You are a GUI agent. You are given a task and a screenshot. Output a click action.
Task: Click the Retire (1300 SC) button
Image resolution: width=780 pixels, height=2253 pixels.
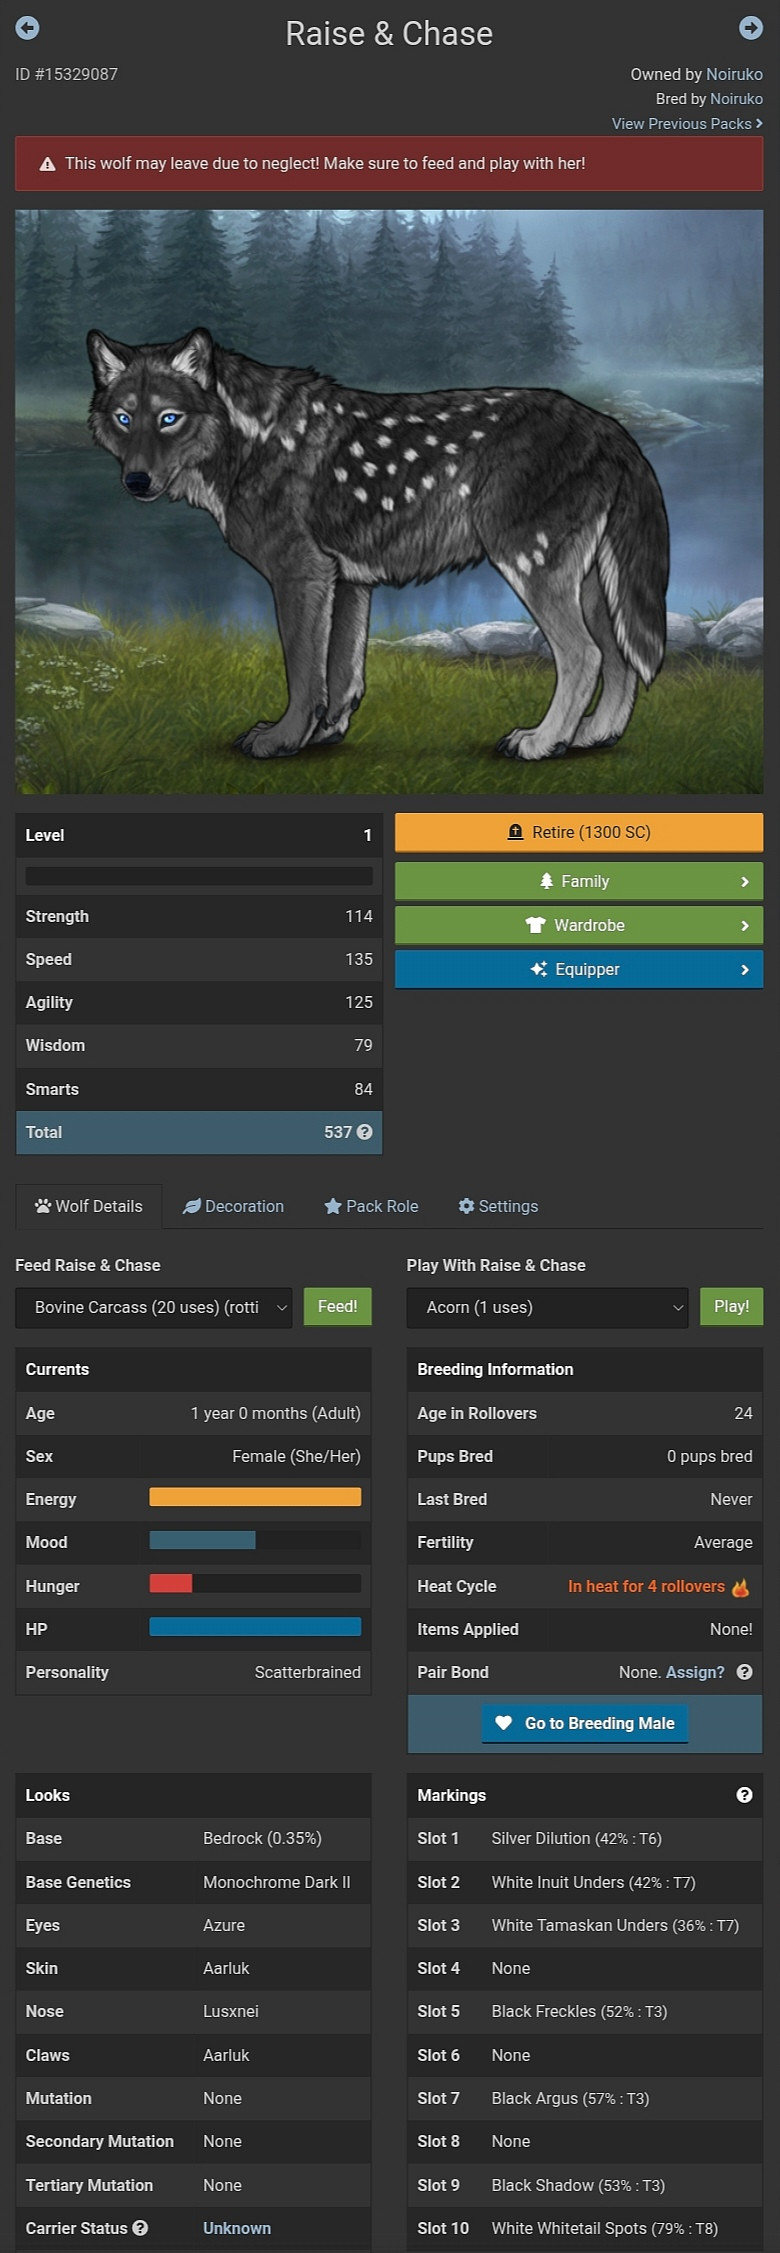click(579, 832)
